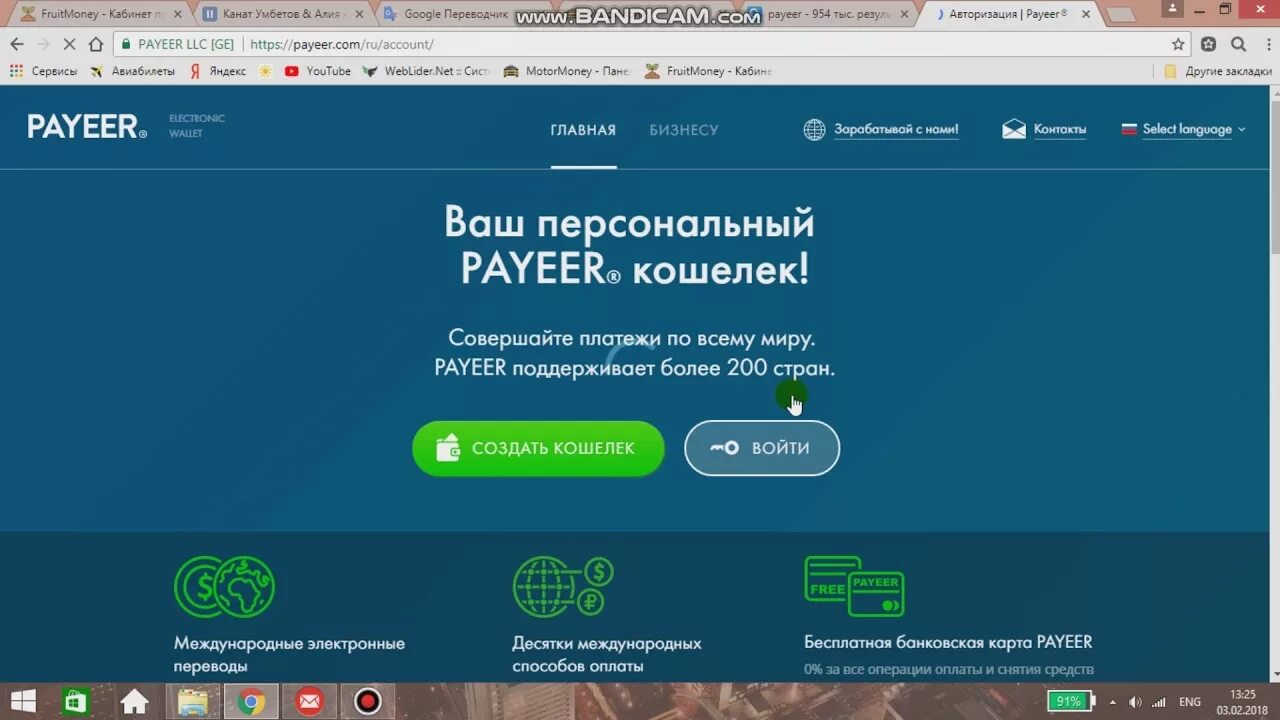The width and height of the screenshot is (1280, 720).
Task: Open the Другие закладки folder
Action: [1218, 71]
